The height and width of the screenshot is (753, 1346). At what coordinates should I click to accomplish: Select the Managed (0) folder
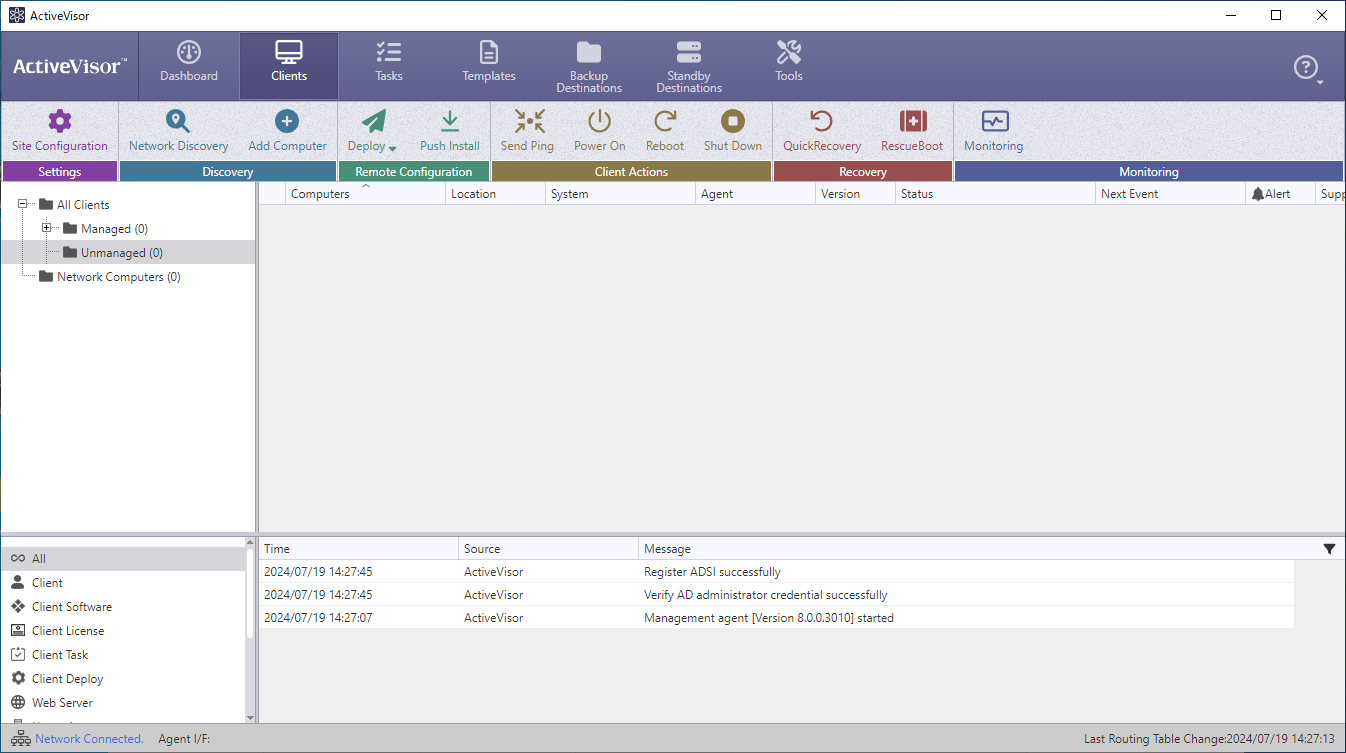tap(105, 229)
